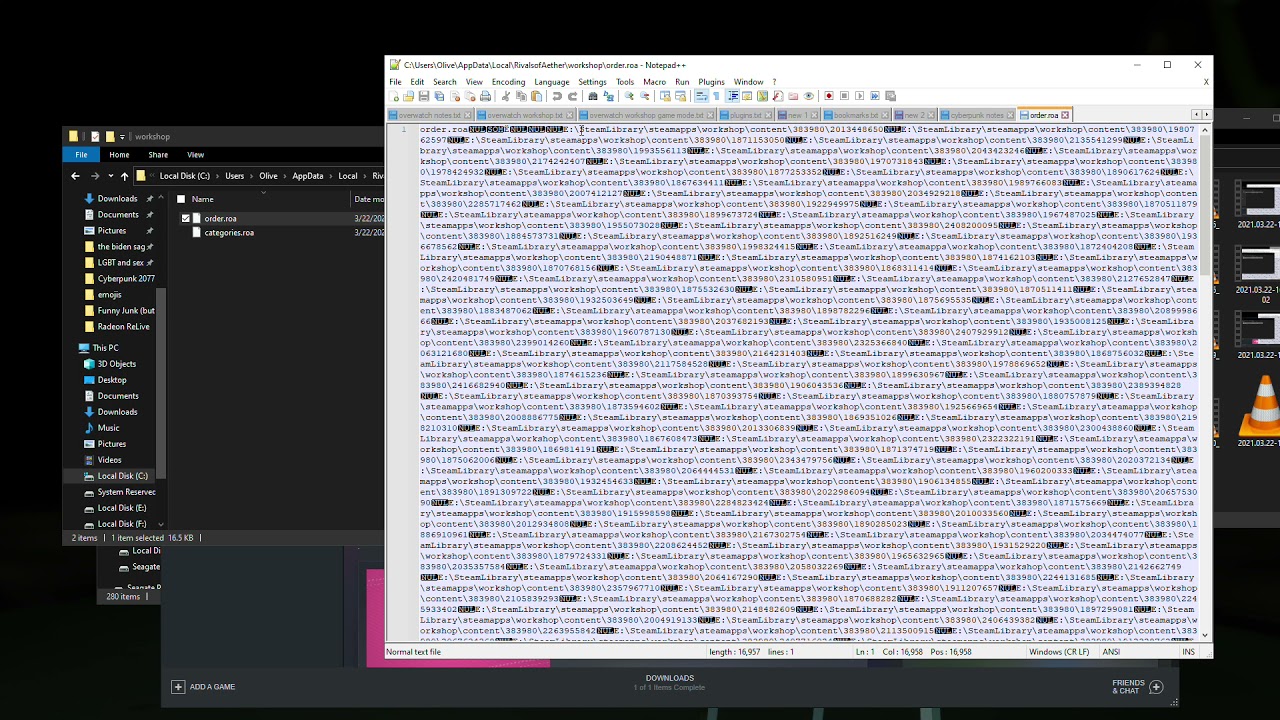Open the Language menu
Screen dimensions: 1280x720
551,82
